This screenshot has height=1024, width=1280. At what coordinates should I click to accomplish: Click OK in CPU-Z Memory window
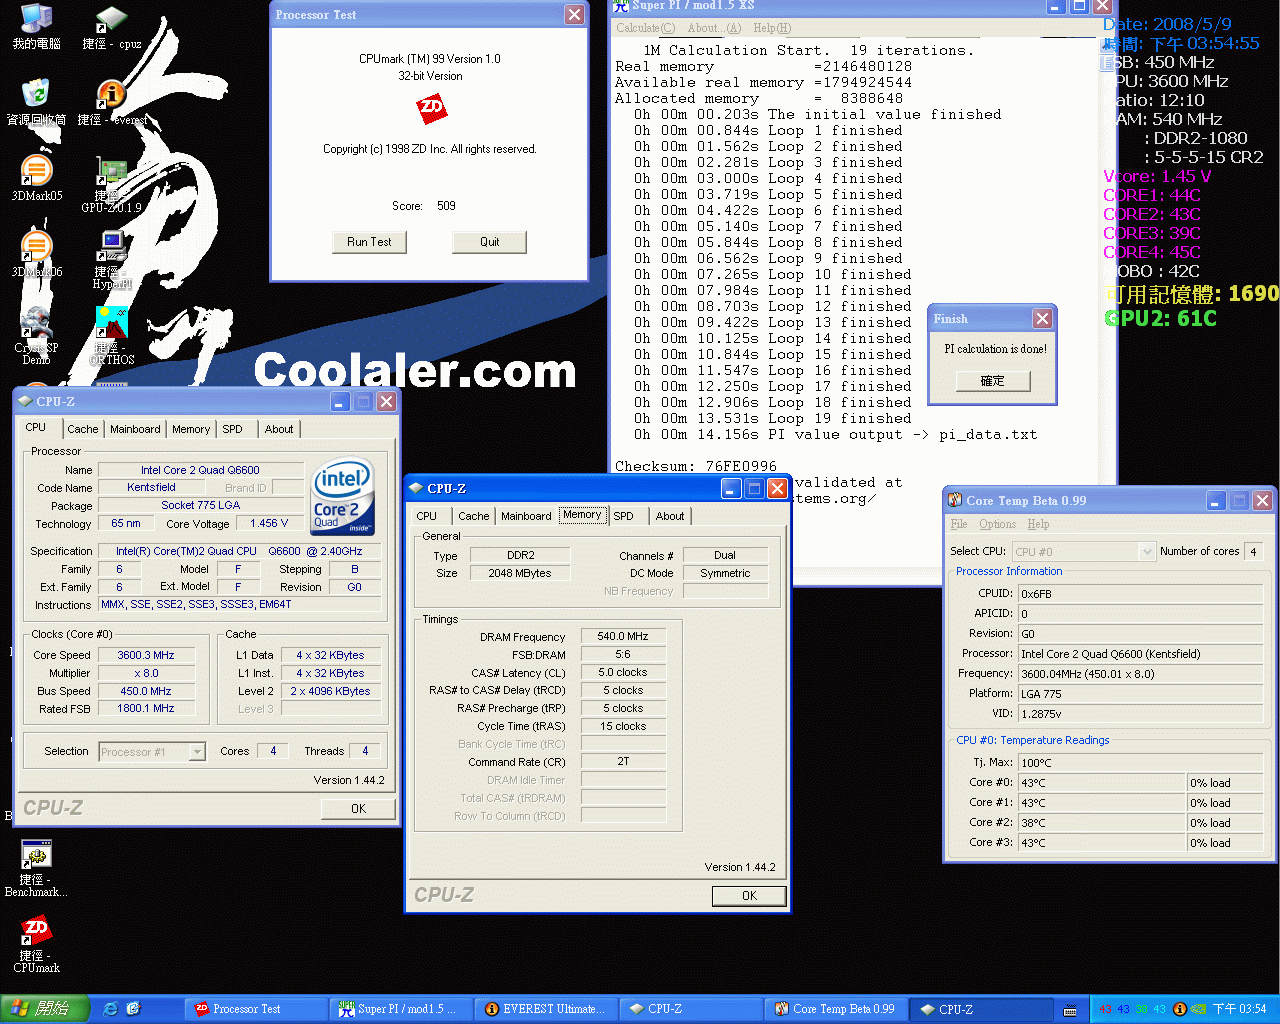pos(749,896)
